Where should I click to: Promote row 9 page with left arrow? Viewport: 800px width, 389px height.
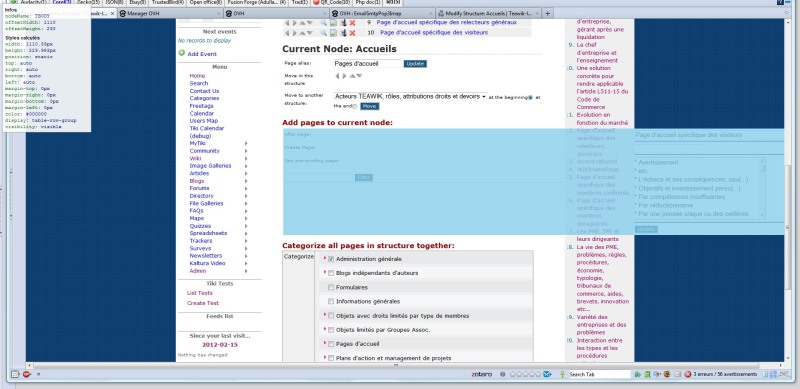287,22
